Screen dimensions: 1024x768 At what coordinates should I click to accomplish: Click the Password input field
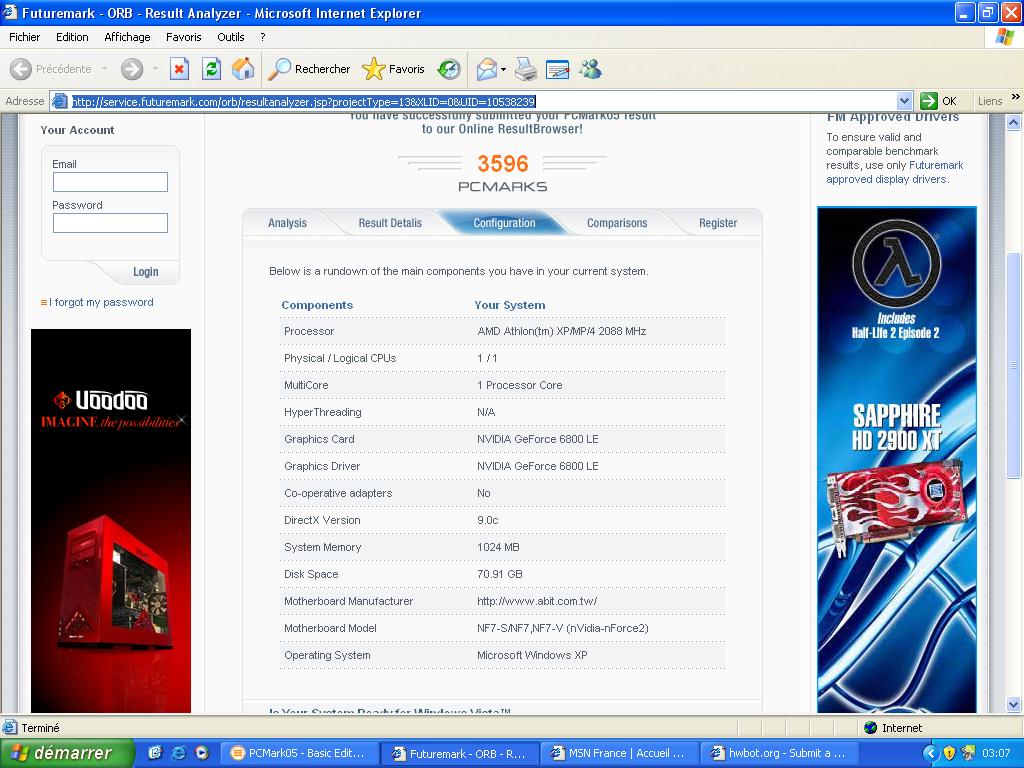[x=110, y=223]
